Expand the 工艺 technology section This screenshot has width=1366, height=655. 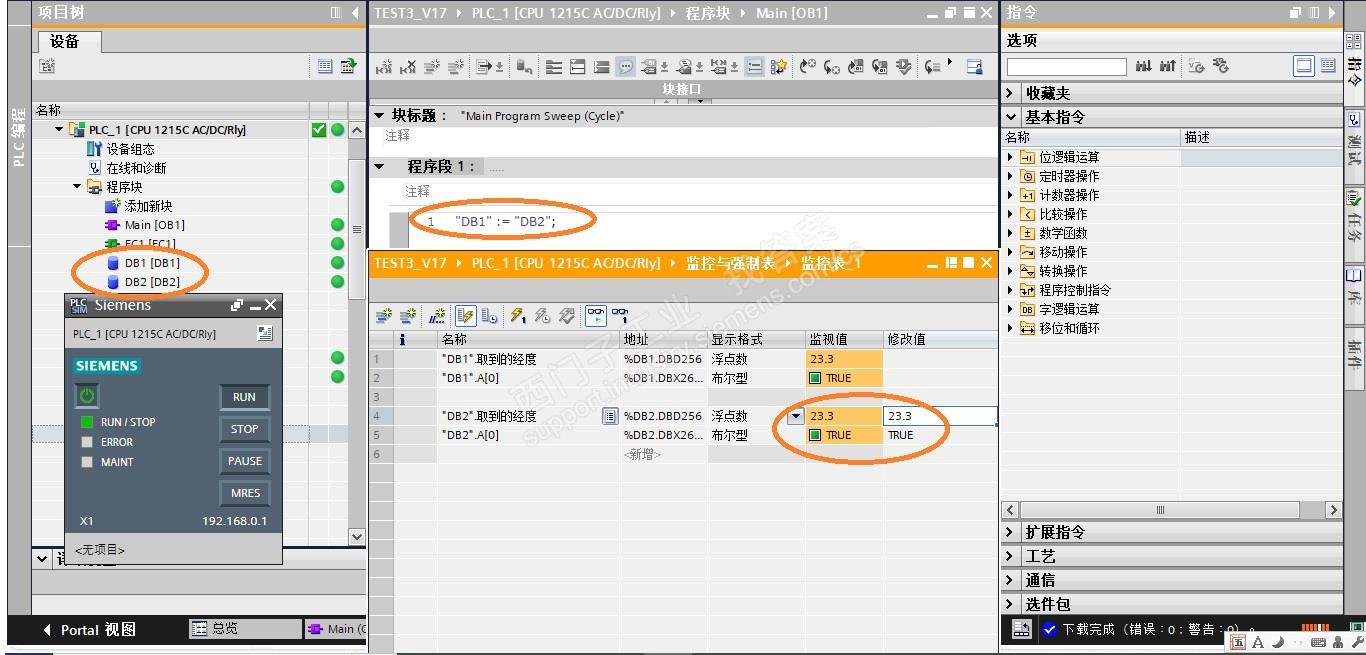pyautogui.click(x=1011, y=556)
